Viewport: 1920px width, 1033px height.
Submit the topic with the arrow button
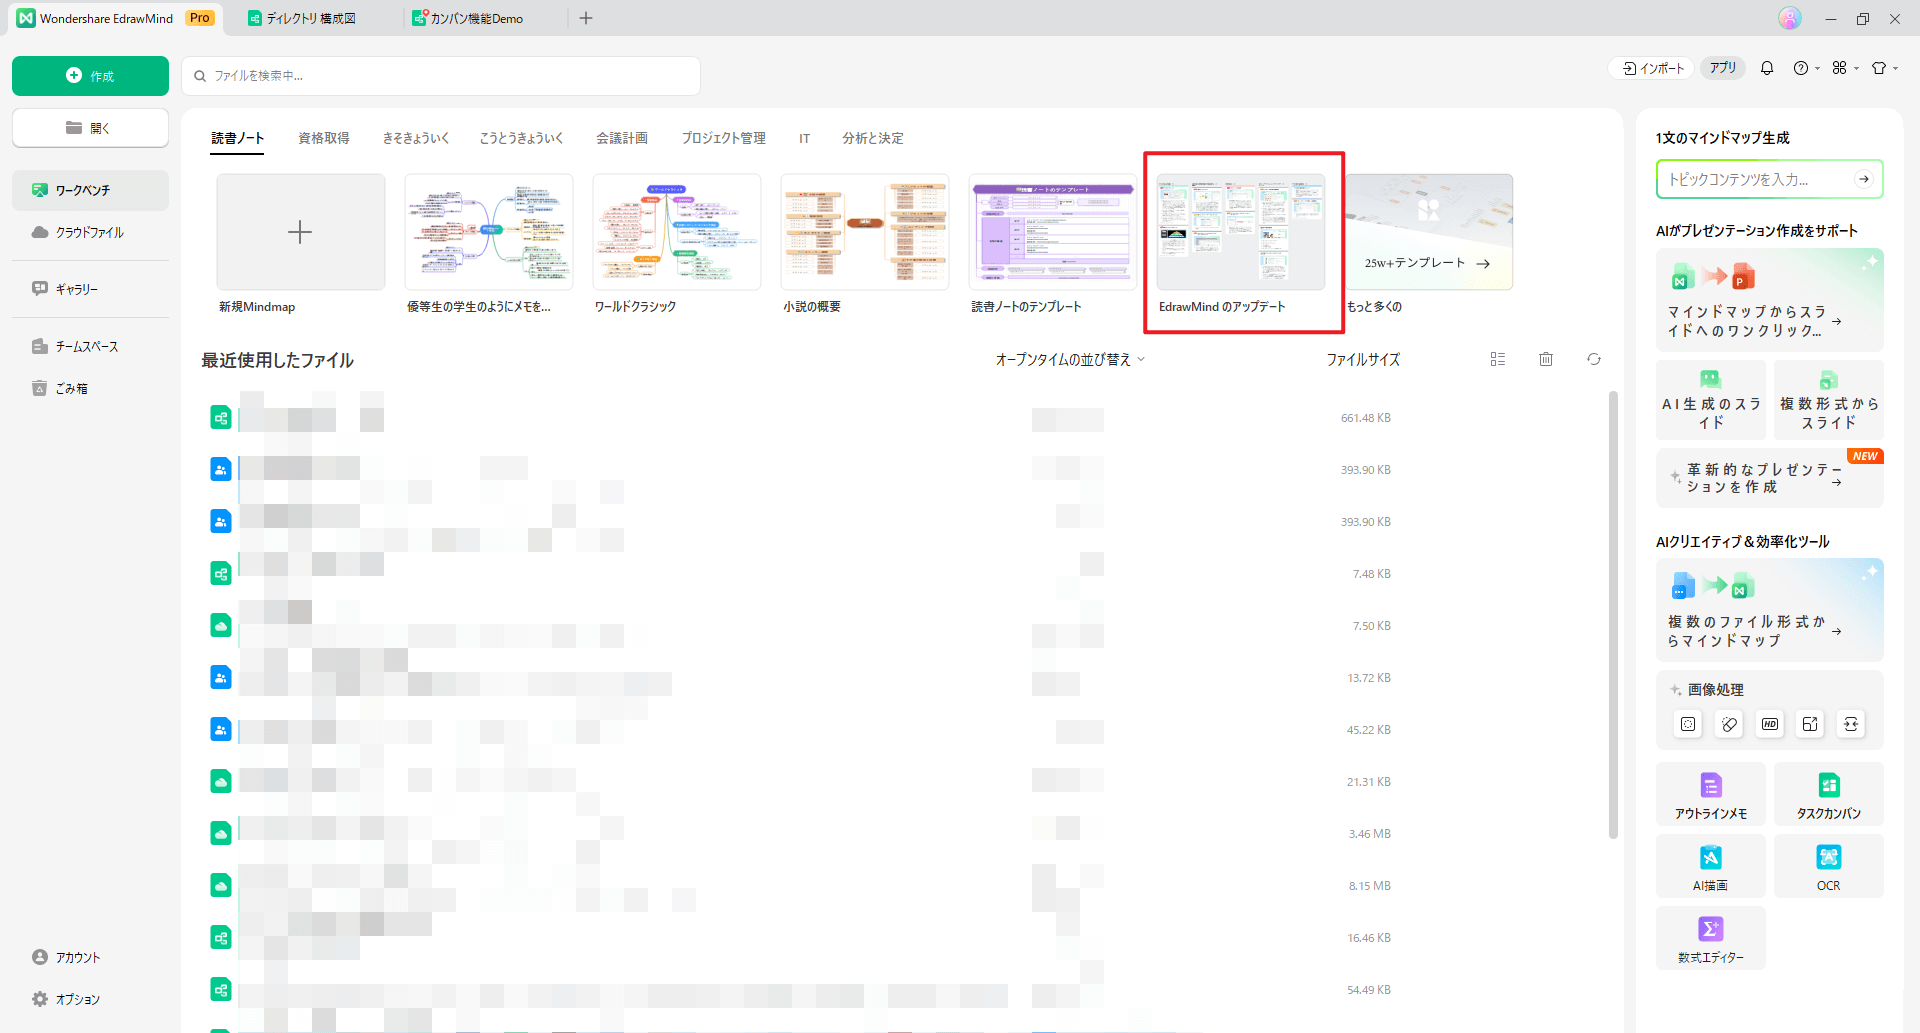pos(1864,179)
